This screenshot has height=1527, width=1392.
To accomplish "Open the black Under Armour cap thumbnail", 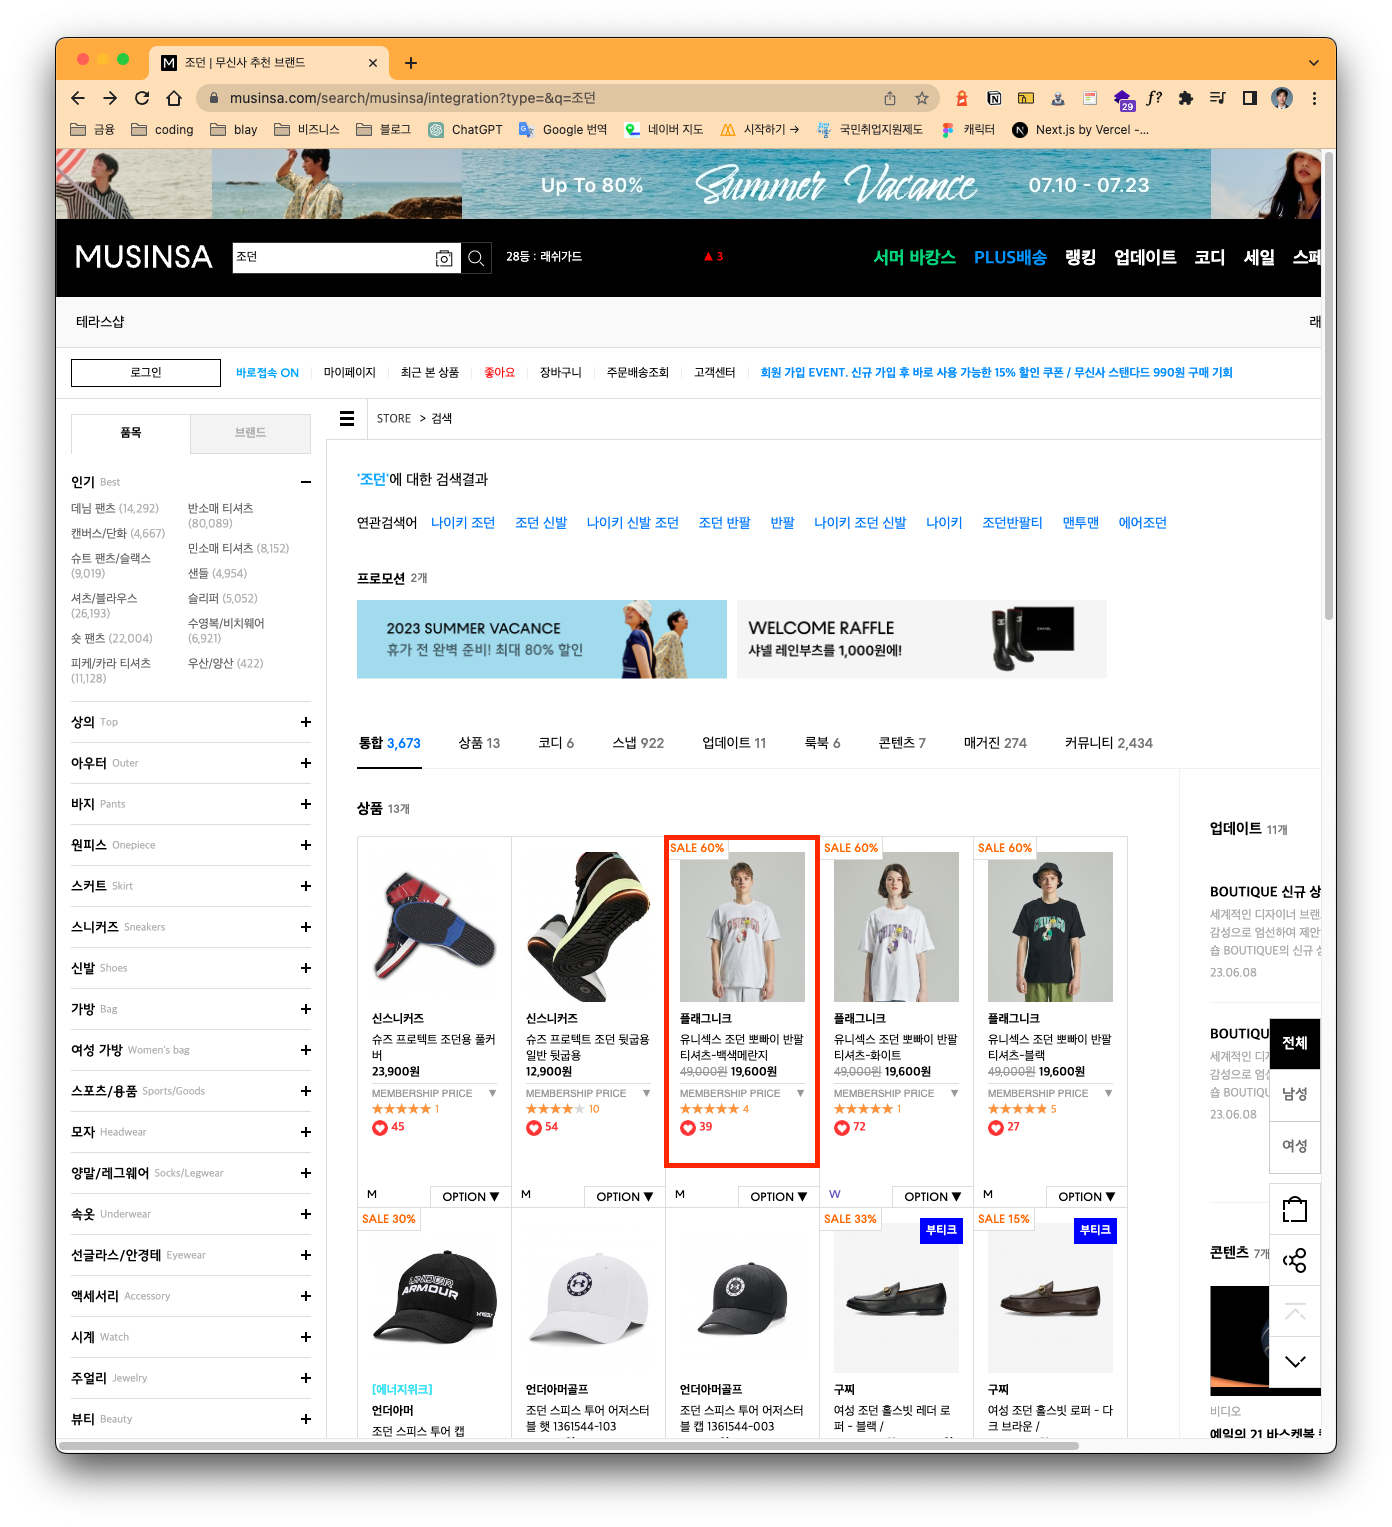I will point(434,1297).
